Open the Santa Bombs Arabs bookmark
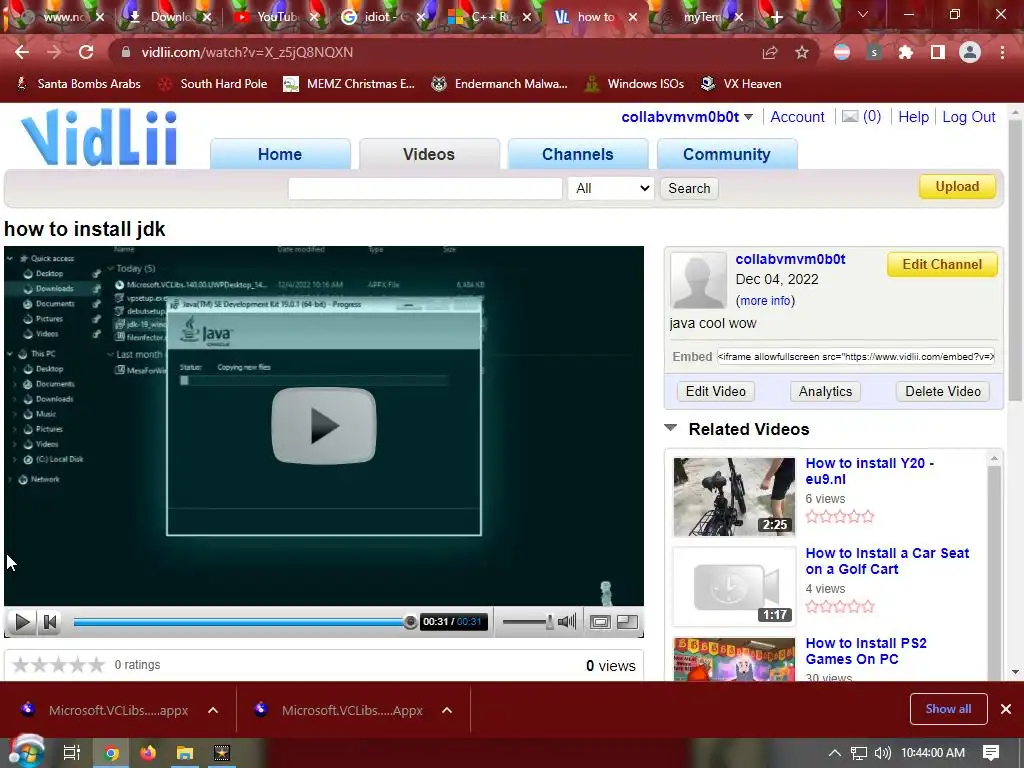 click(78, 84)
